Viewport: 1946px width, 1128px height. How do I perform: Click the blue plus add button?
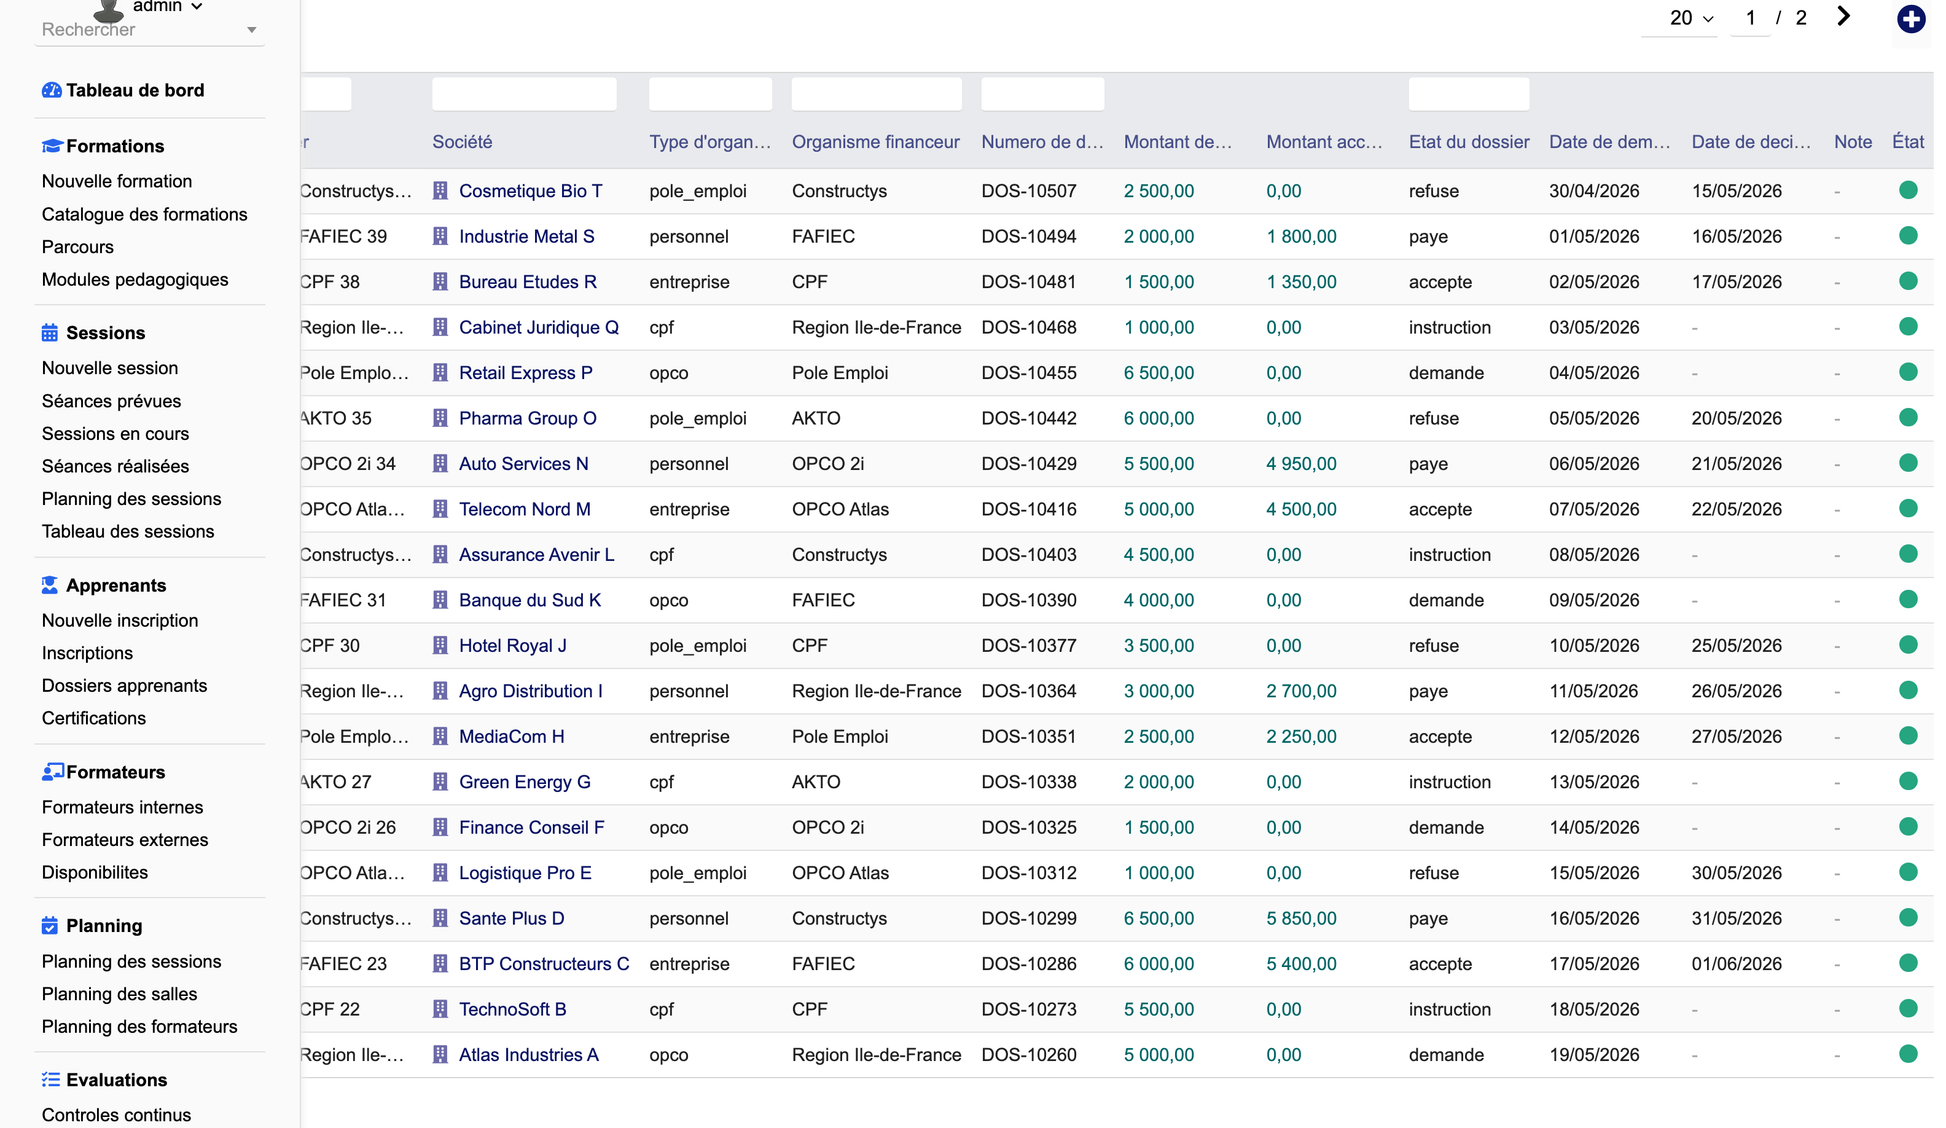click(1910, 18)
